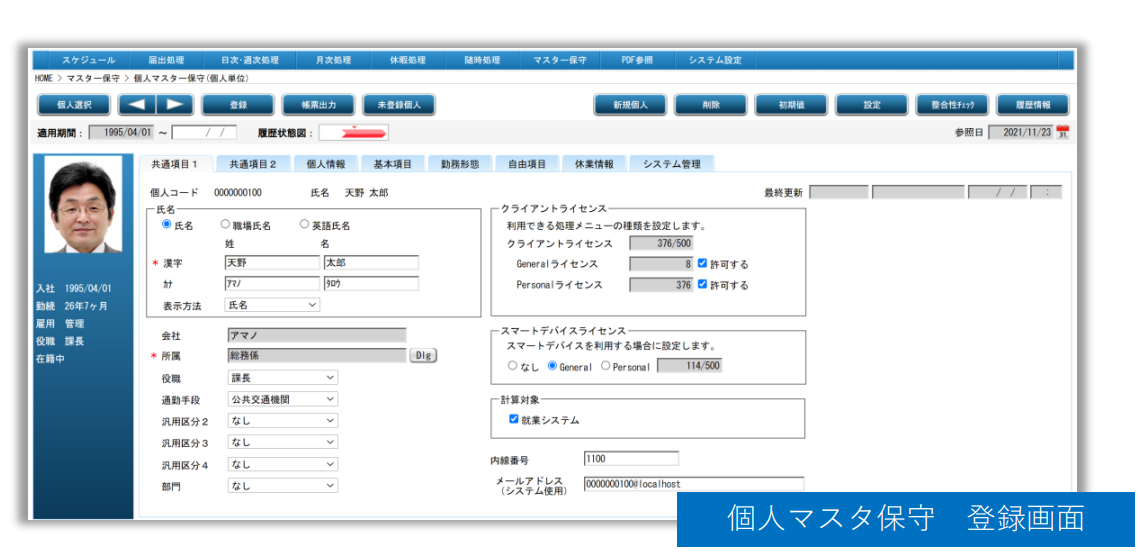
Task: Click the next record right arrow button
Action: coord(174,104)
